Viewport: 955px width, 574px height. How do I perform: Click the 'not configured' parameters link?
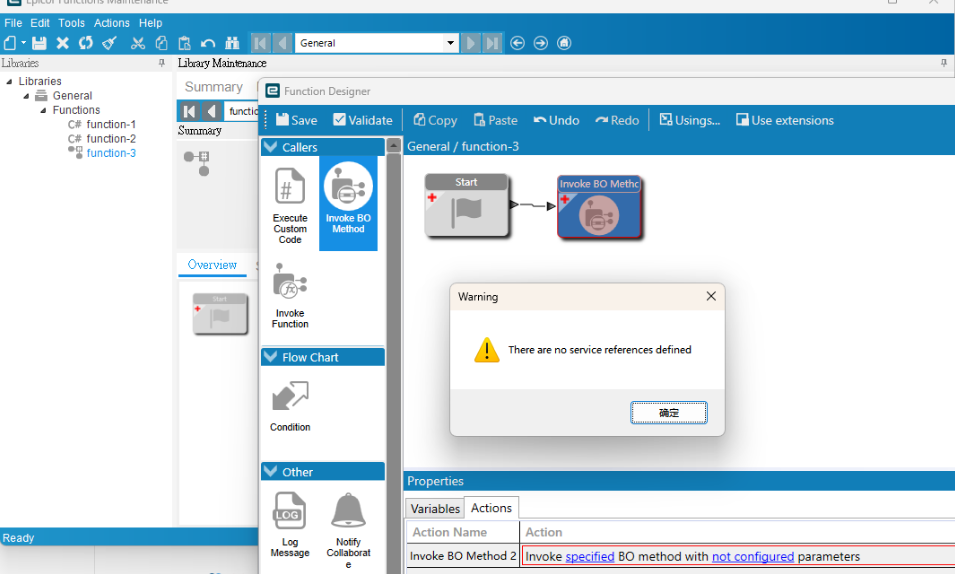[x=753, y=556]
